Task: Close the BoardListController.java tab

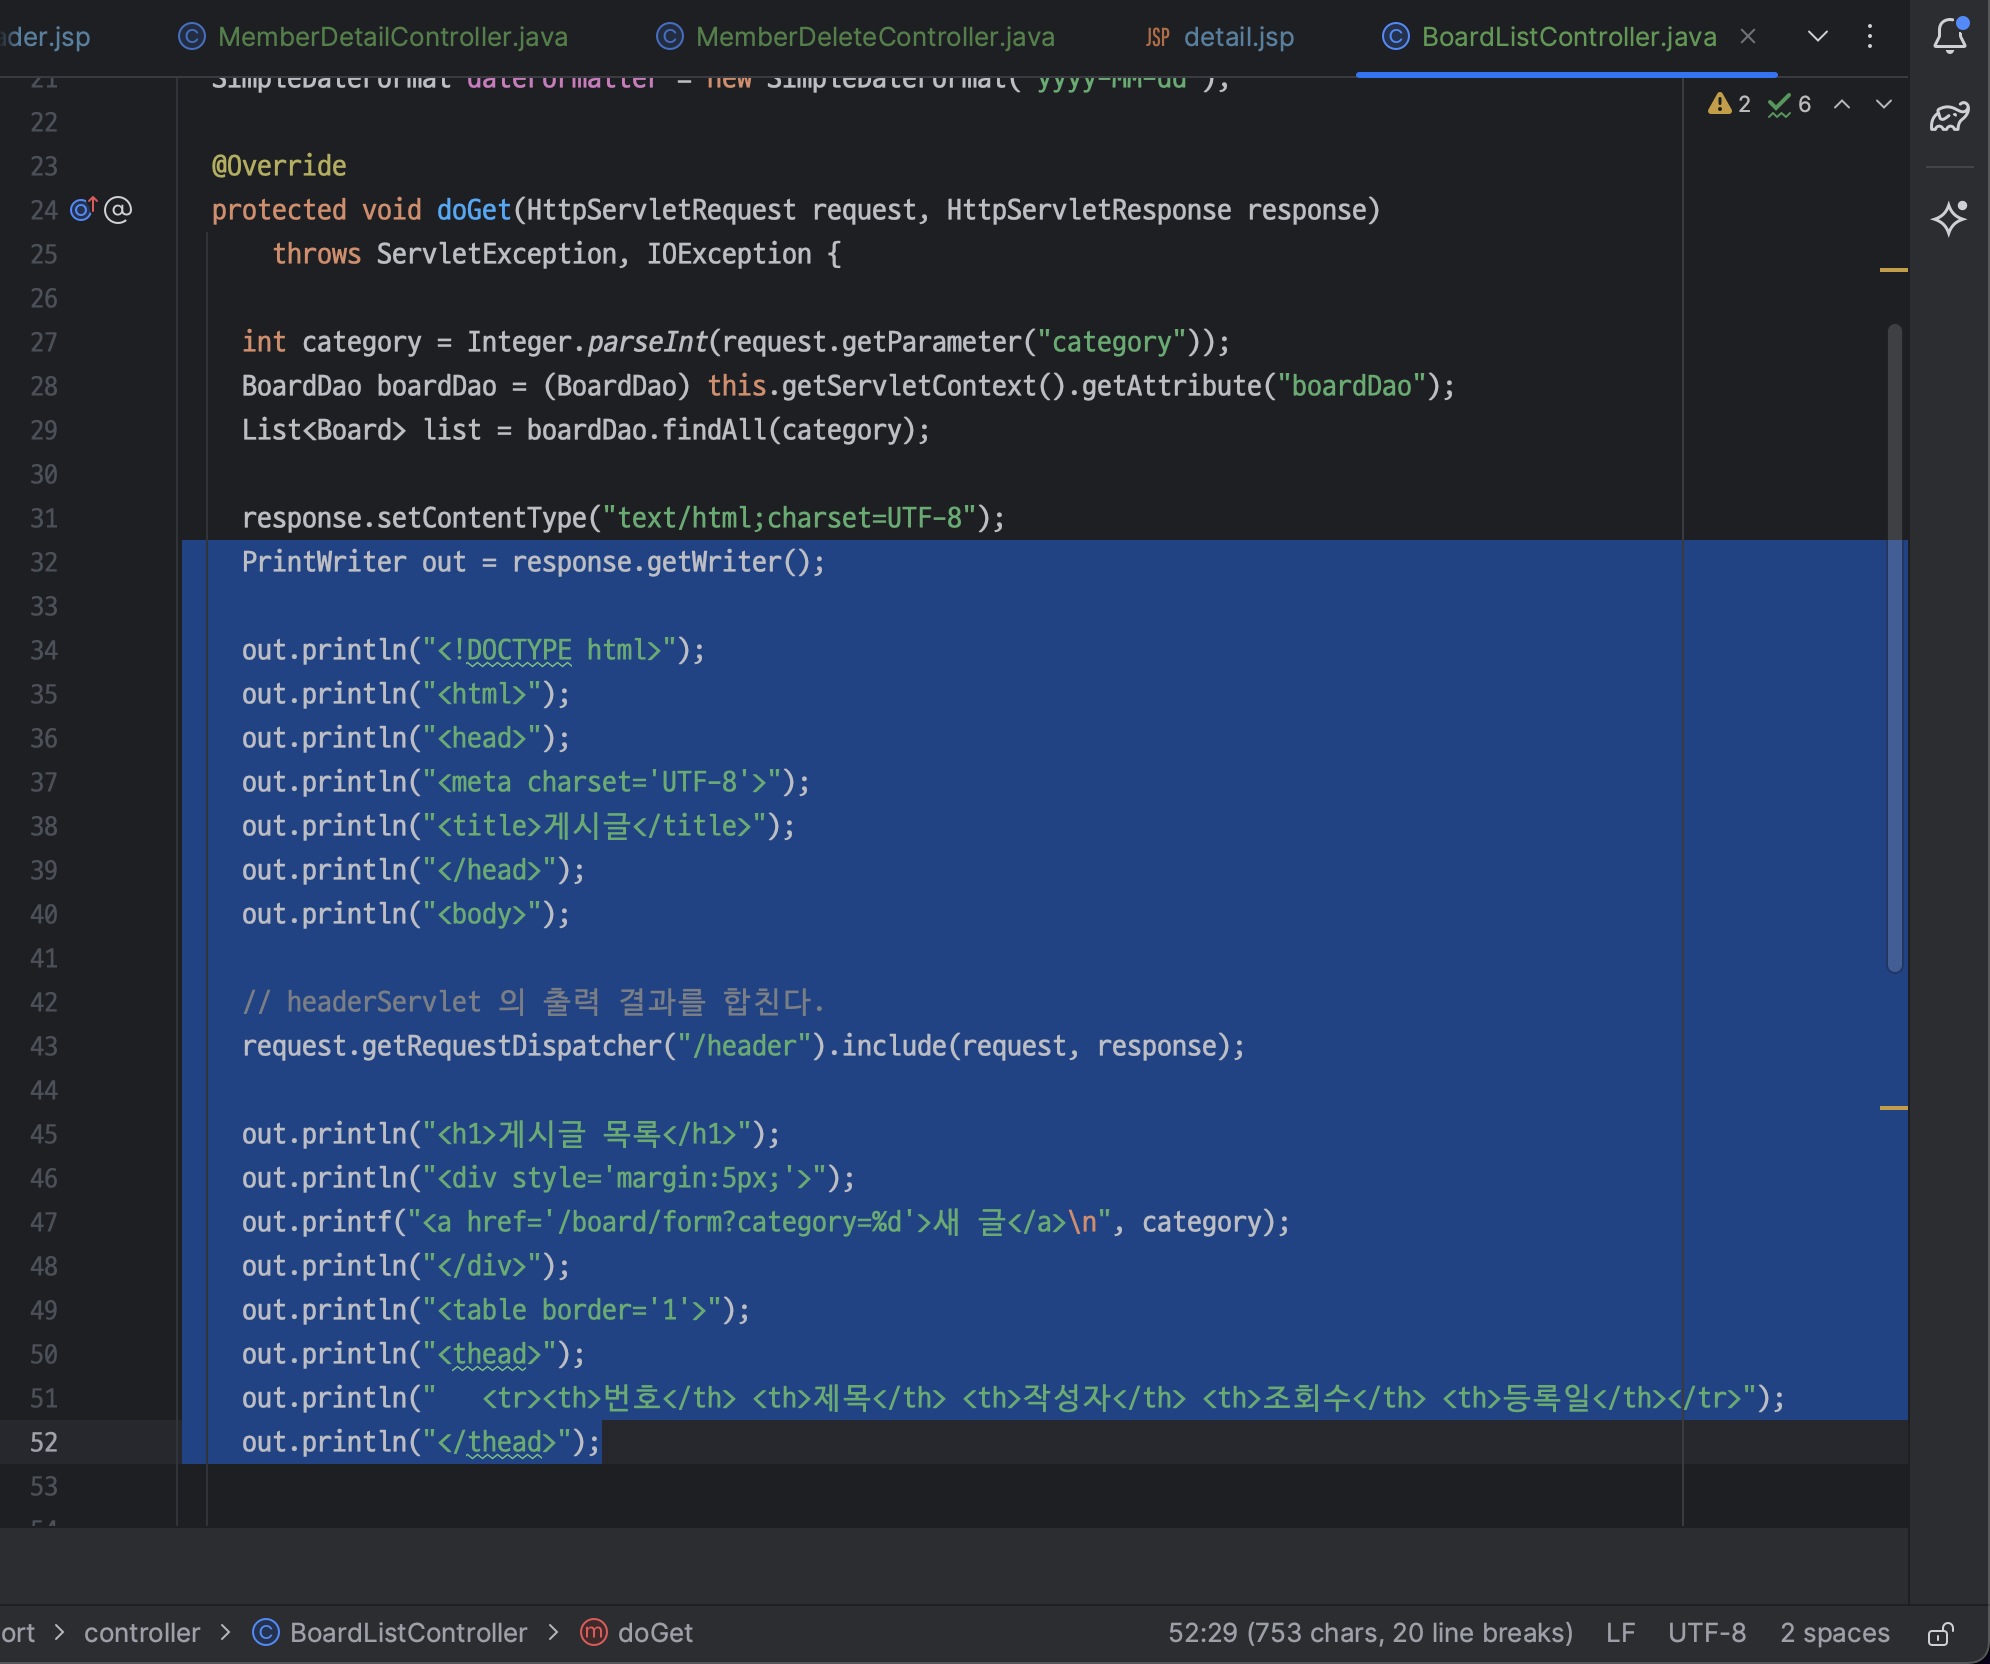Action: tap(1748, 37)
